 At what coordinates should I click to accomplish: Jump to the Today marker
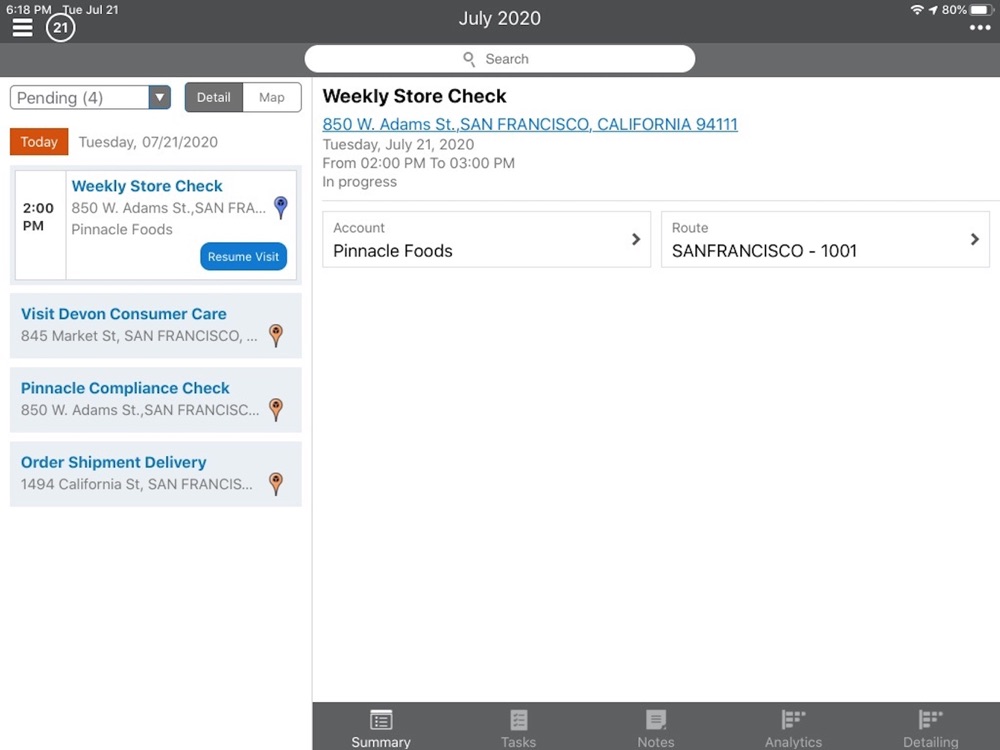coord(39,142)
